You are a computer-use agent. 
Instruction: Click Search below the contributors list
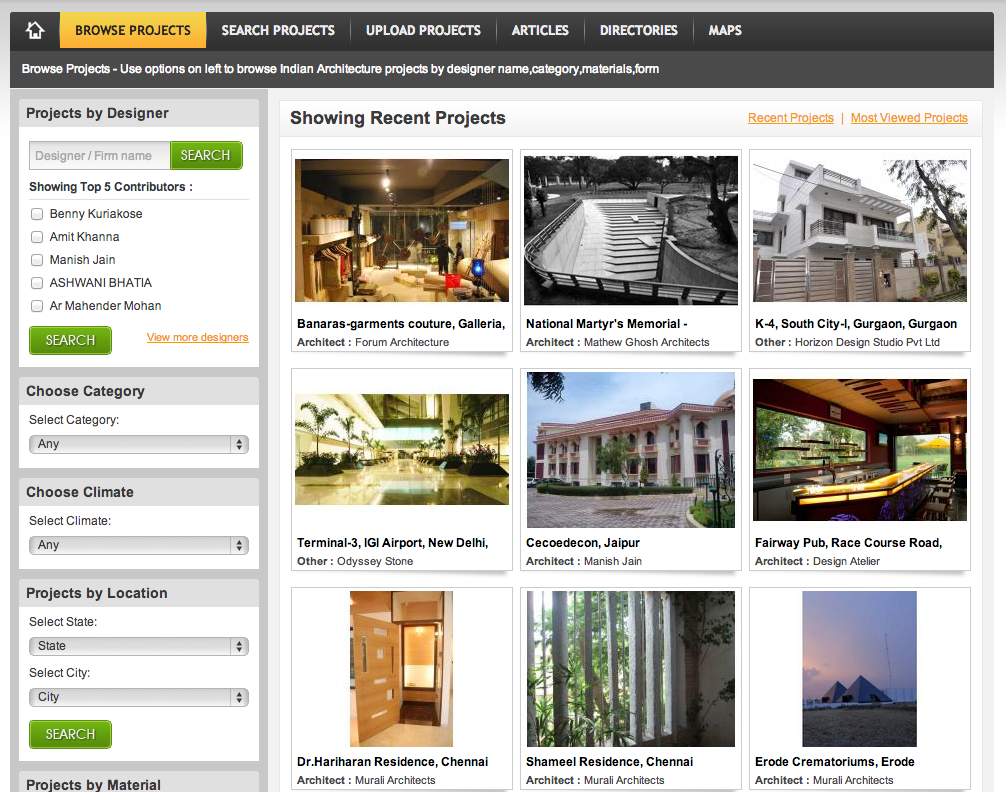pos(71,340)
